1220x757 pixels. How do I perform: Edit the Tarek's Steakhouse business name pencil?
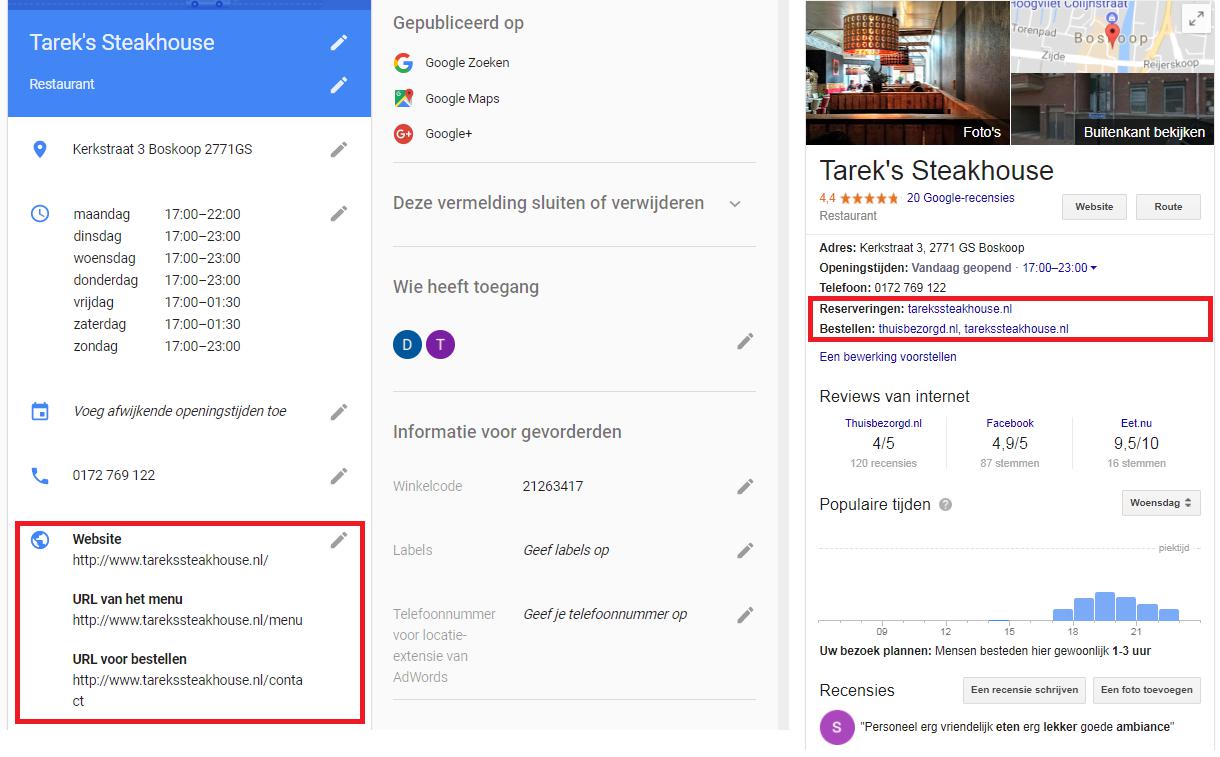[339, 42]
